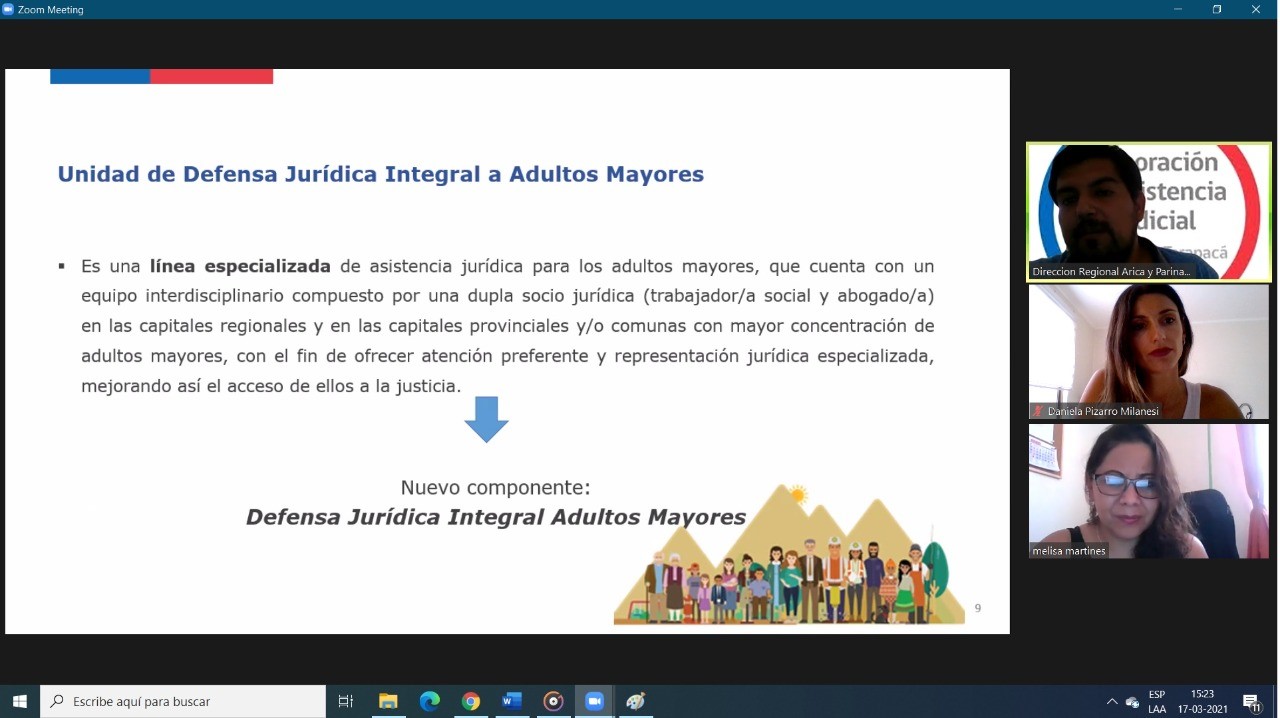The image size is (1280, 718).
Task: Select the Daniela Pizarro Milanesi video tile
Action: [1148, 351]
